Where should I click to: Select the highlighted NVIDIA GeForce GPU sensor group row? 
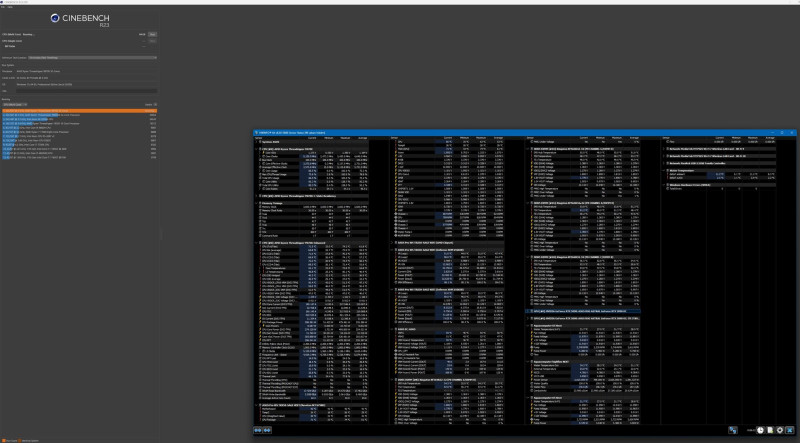[583, 311]
